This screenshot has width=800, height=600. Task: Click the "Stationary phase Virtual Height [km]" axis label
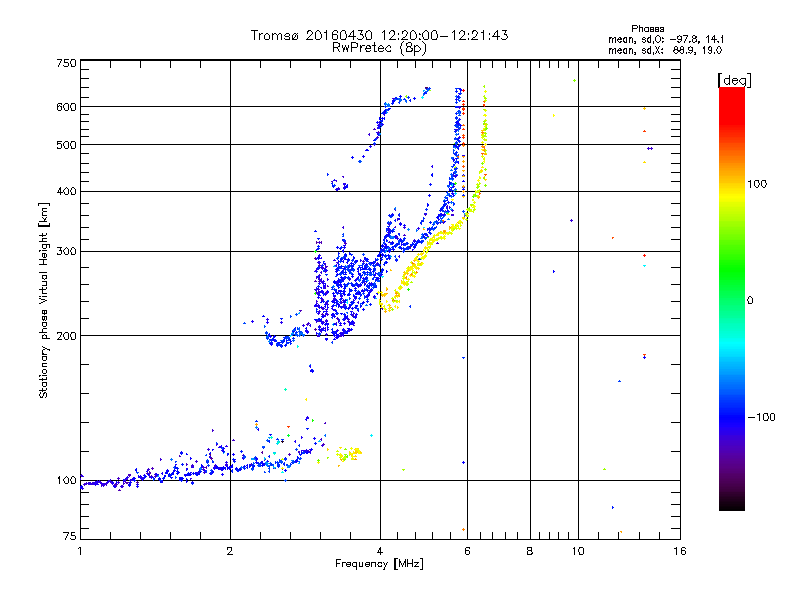(44, 301)
